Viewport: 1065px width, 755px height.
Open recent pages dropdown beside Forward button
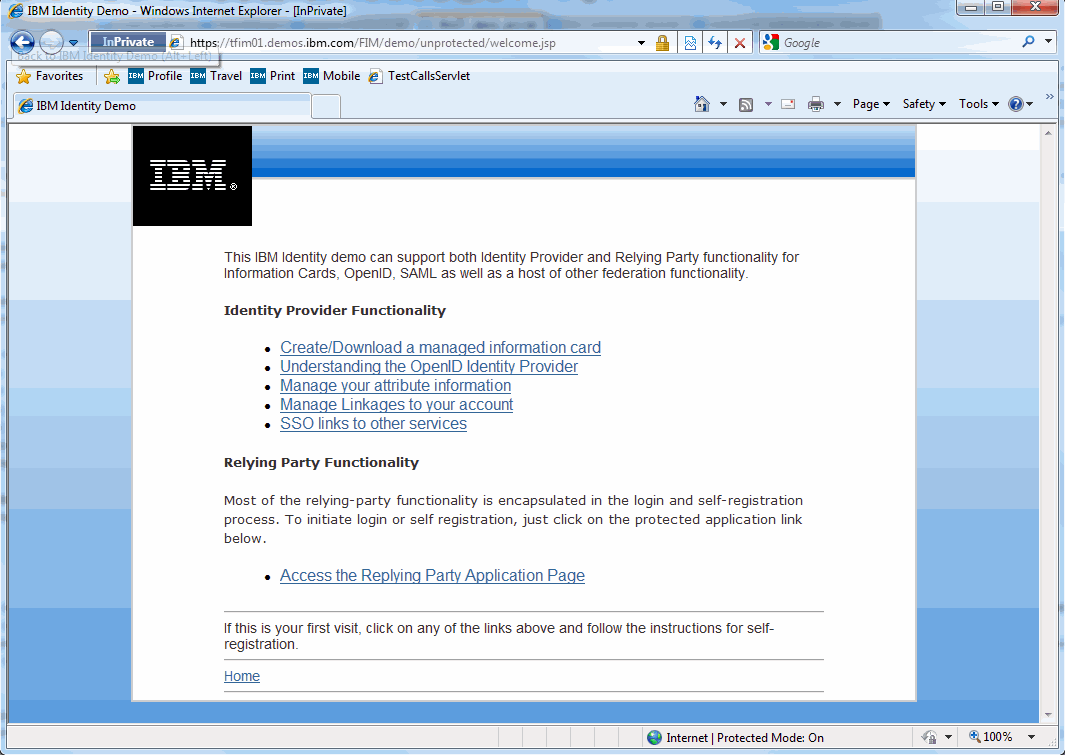pos(73,43)
